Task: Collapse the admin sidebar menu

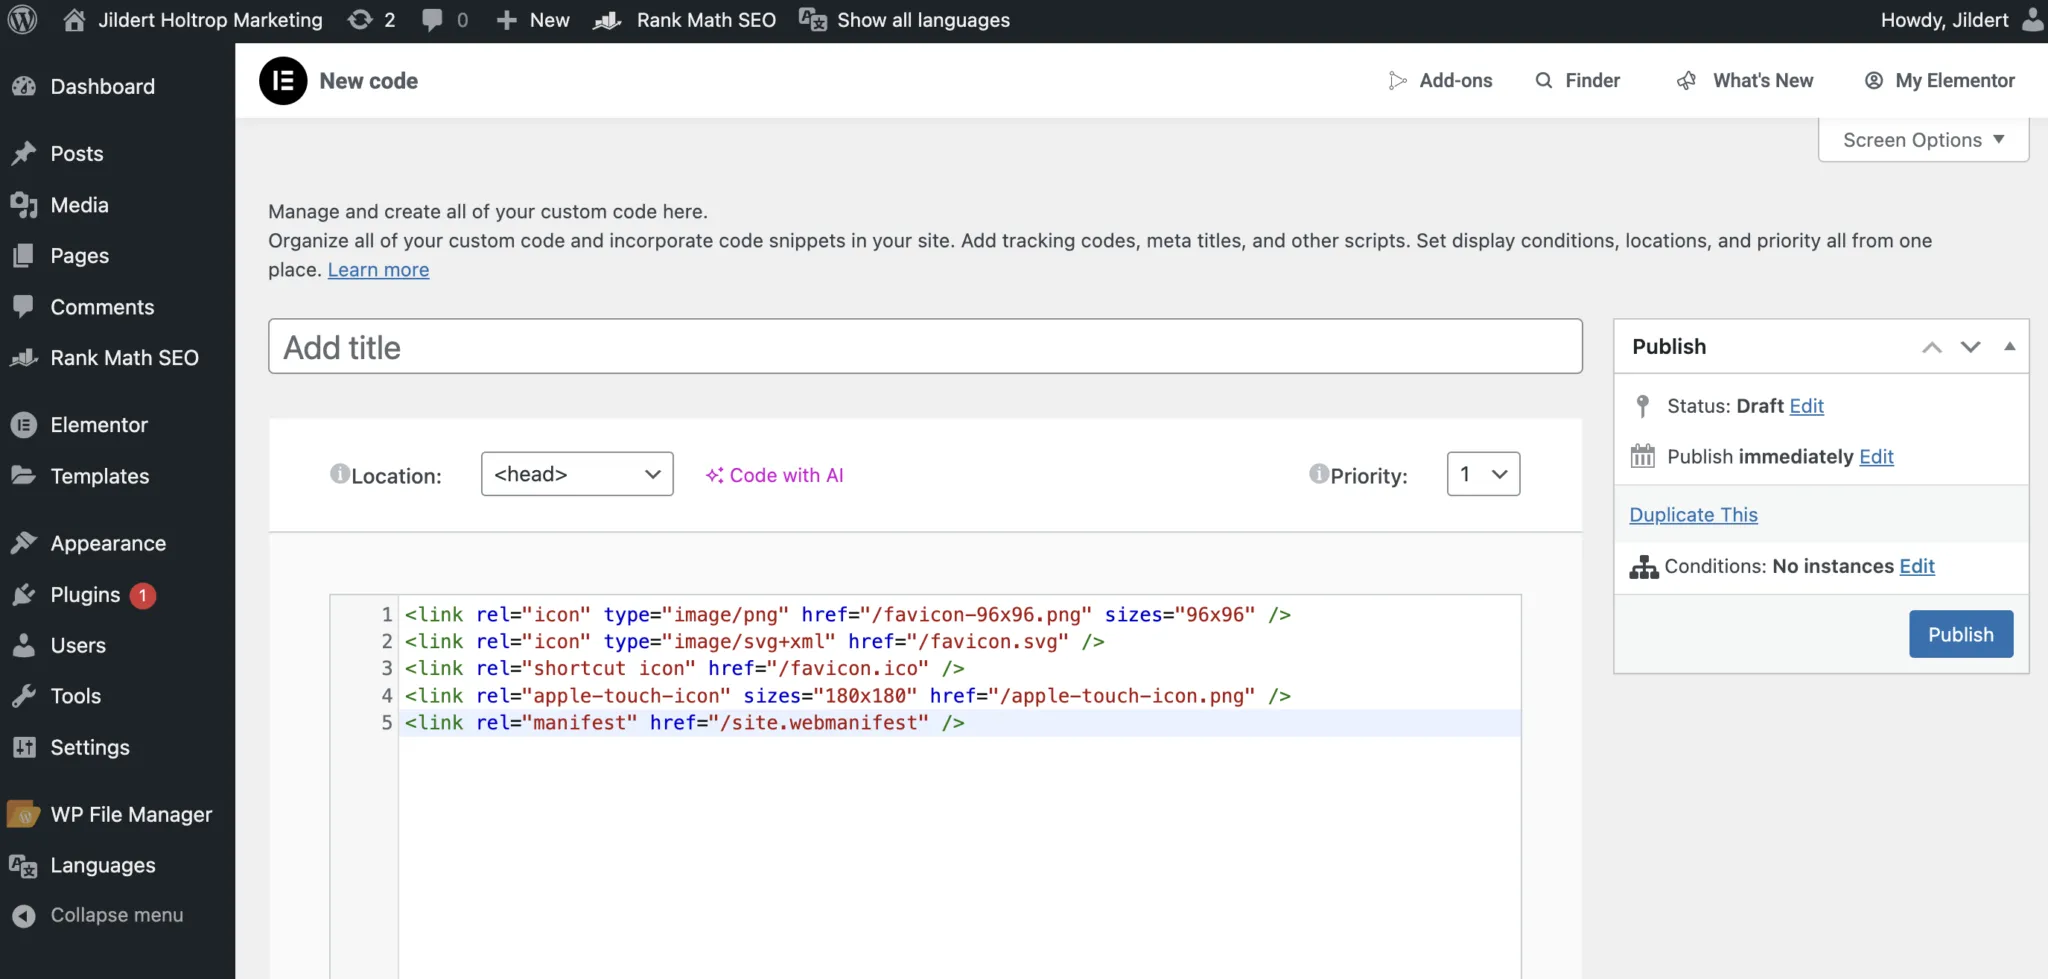Action: (x=117, y=914)
